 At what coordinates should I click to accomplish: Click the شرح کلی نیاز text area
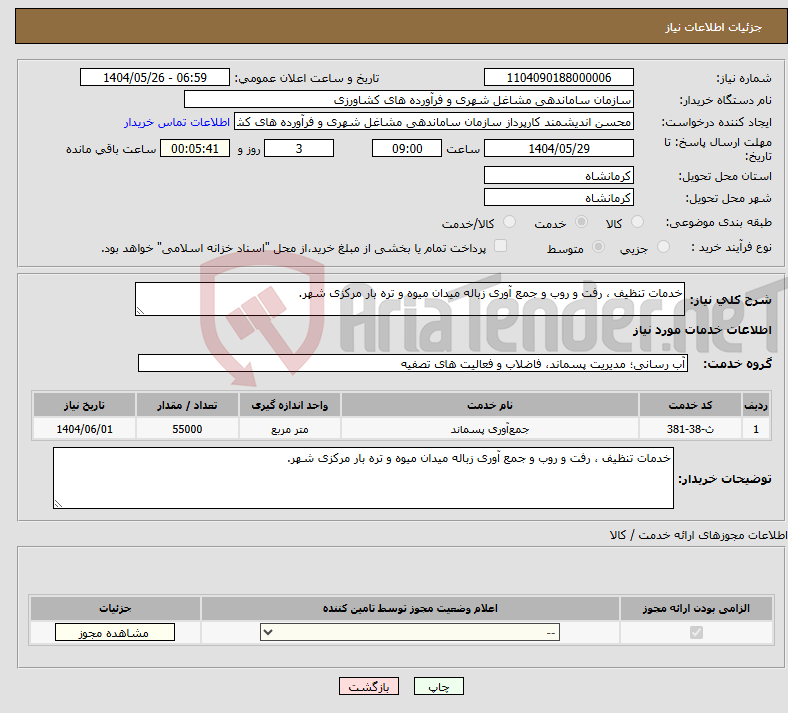[410, 299]
